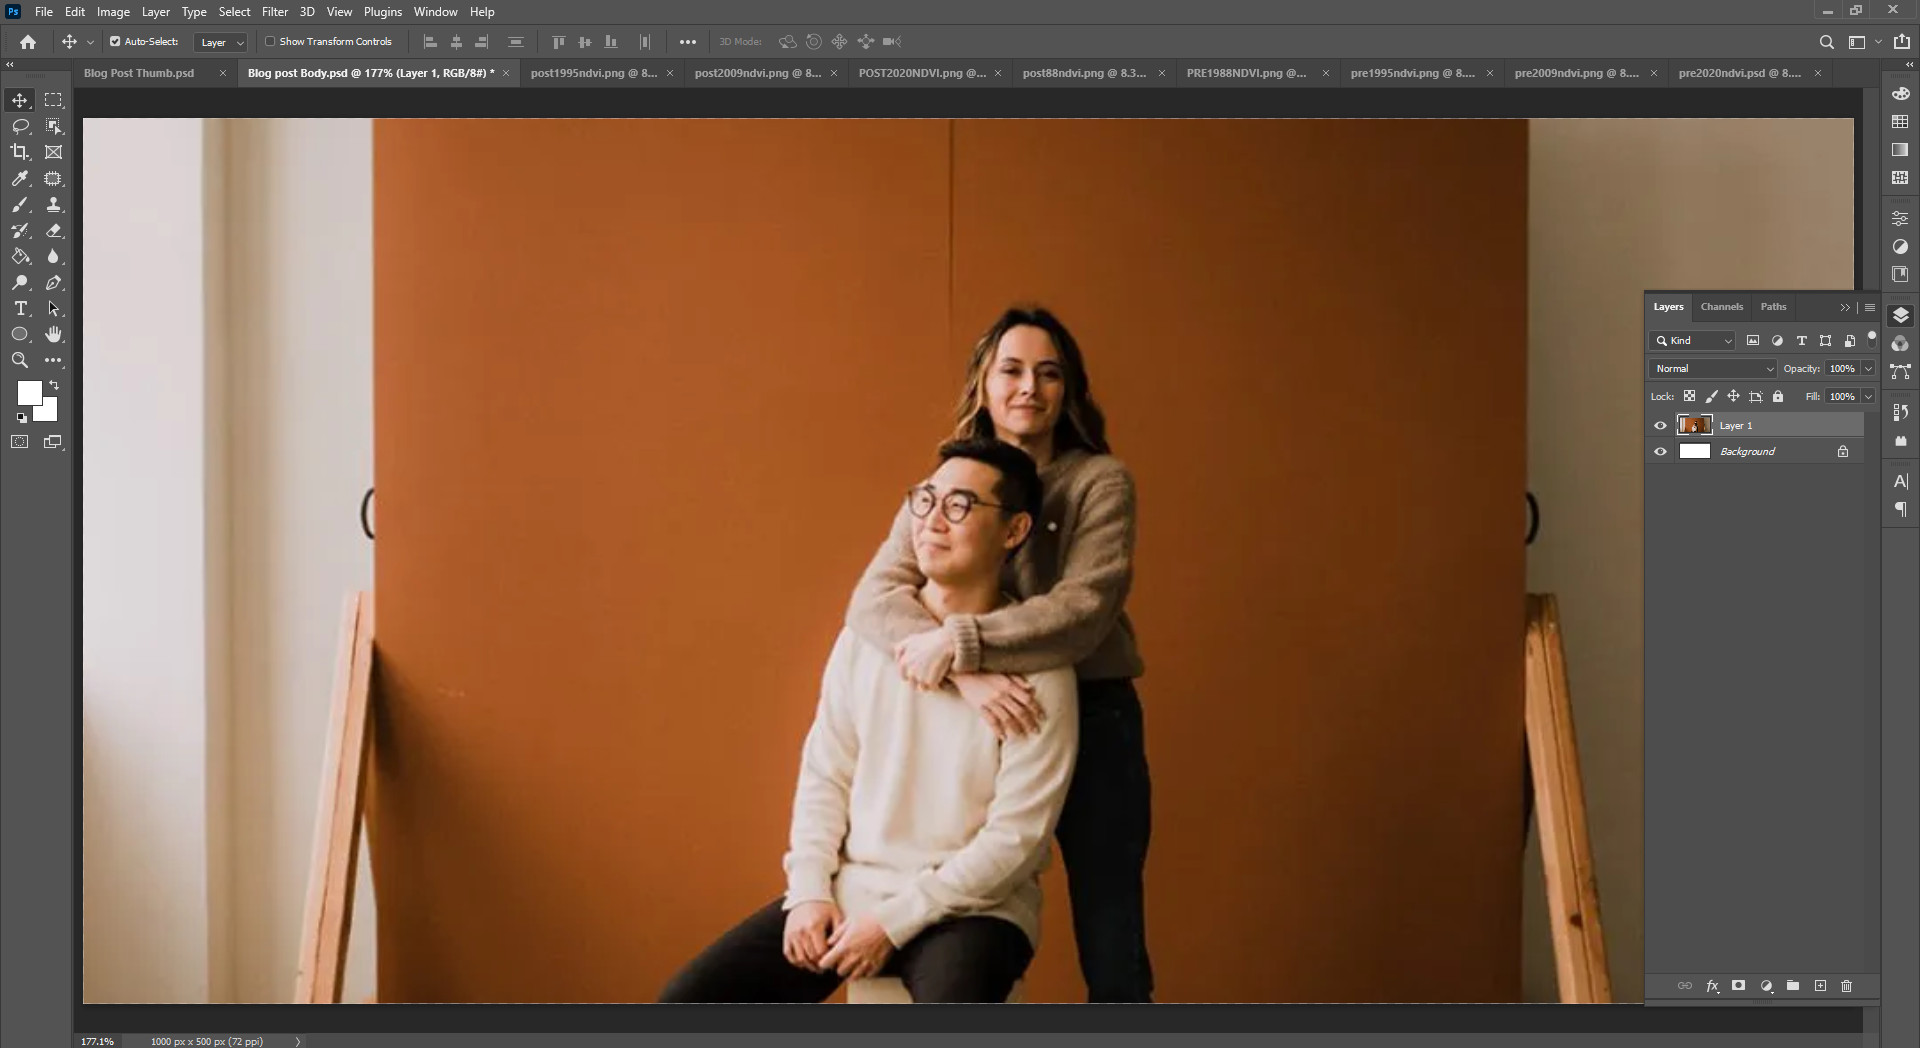
Task: Hide the Background layer
Action: coord(1660,451)
